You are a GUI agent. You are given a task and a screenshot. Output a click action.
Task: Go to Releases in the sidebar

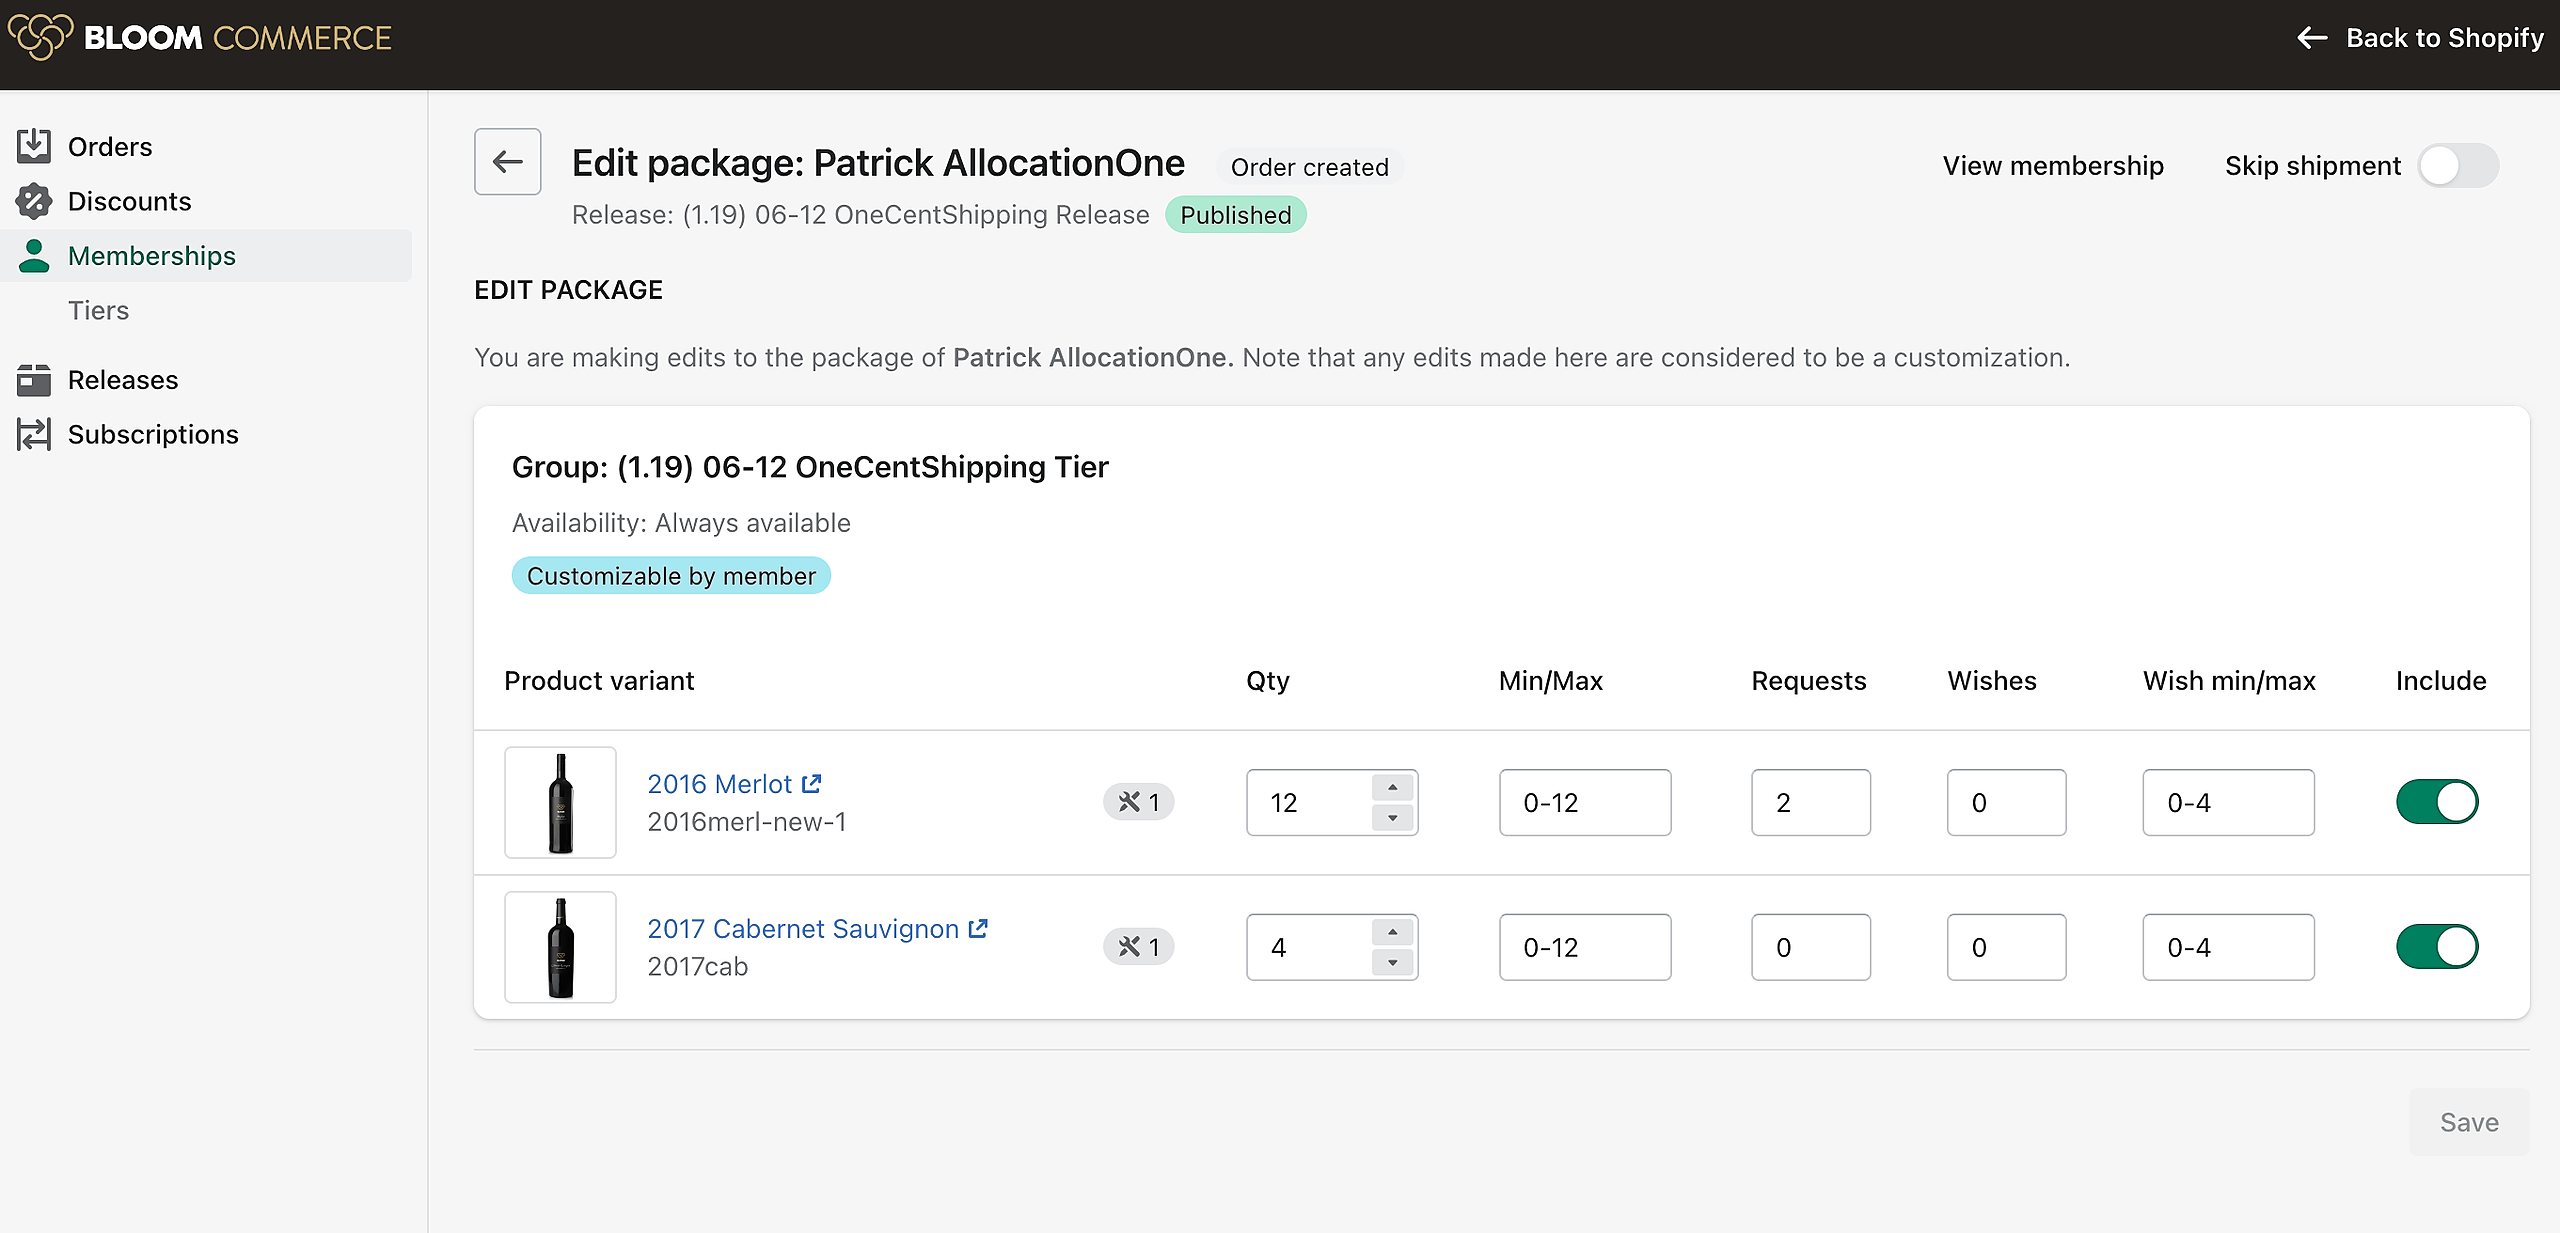(123, 380)
